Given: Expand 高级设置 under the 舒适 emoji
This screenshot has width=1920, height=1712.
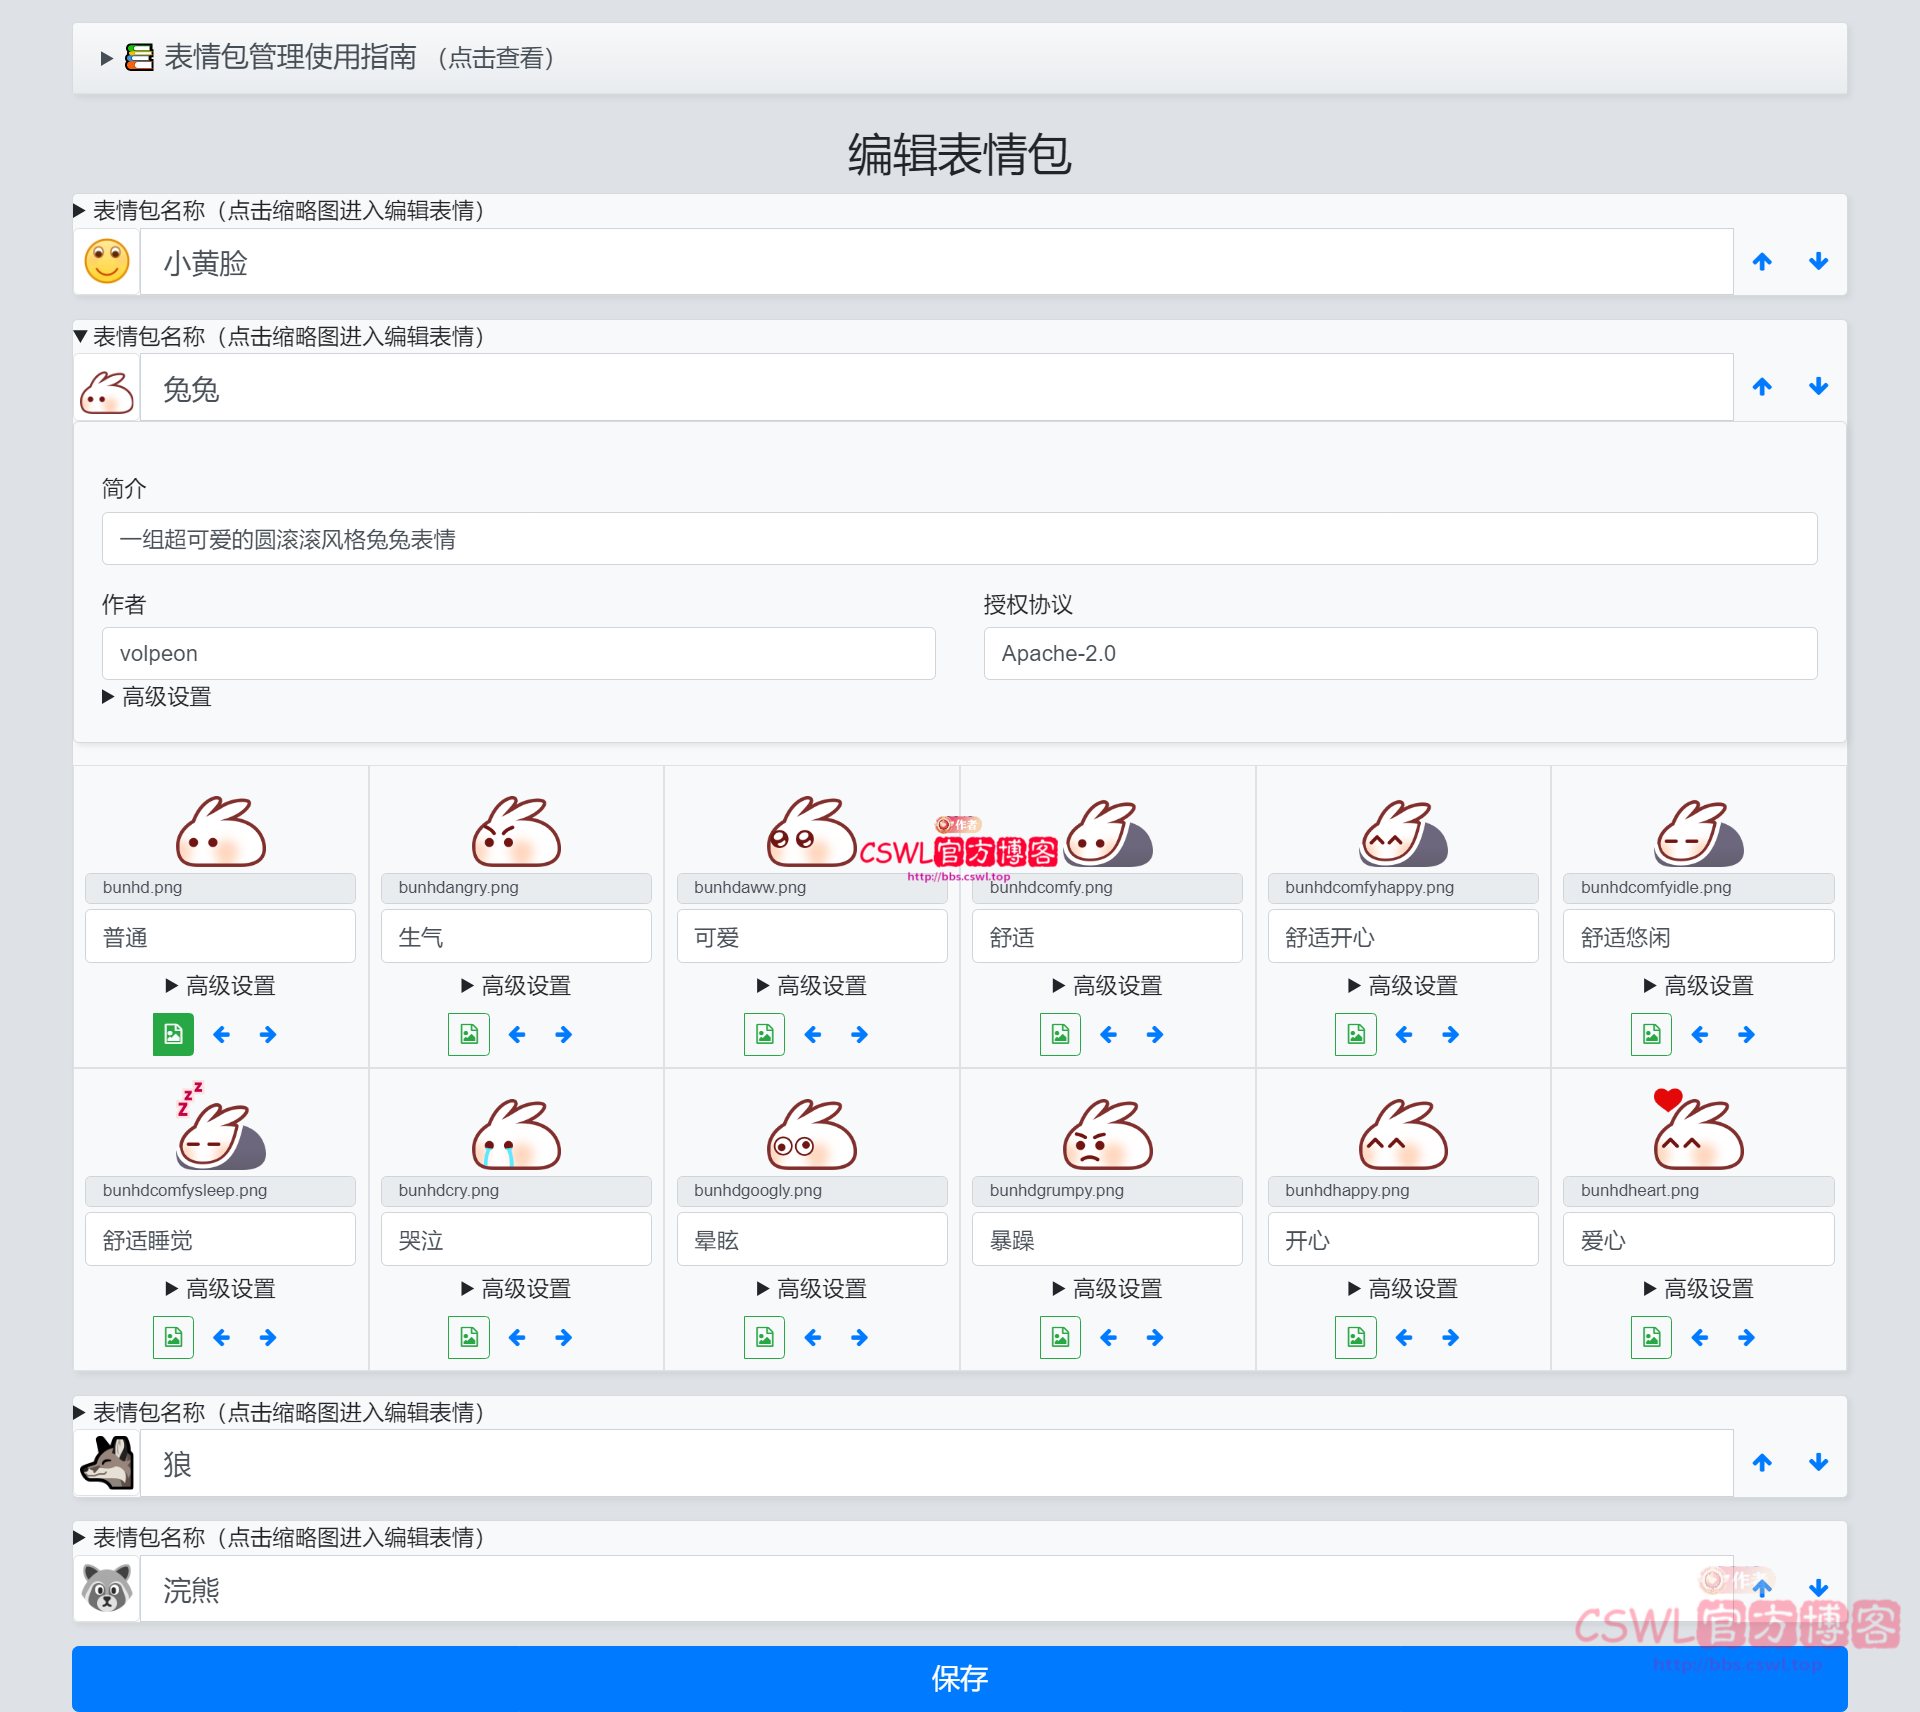Looking at the screenshot, I should 1107,986.
